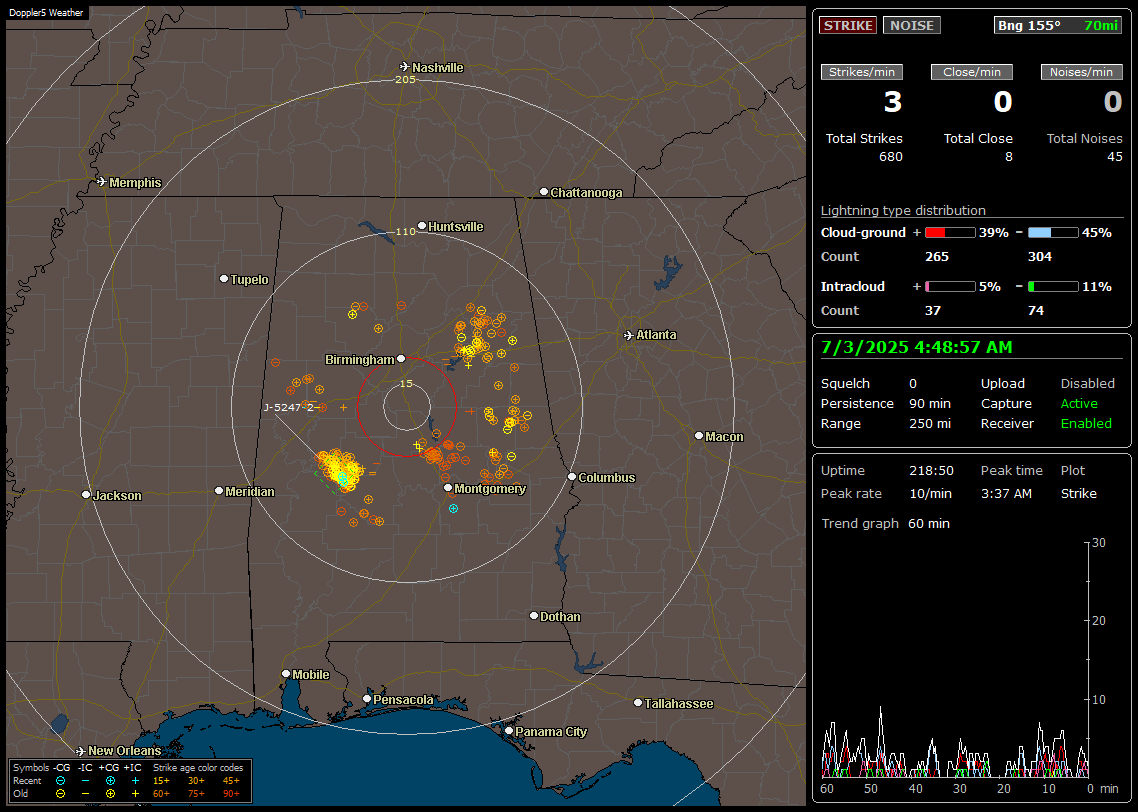
Task: Click the Tallahassee city dot marker
Action: coord(638,702)
